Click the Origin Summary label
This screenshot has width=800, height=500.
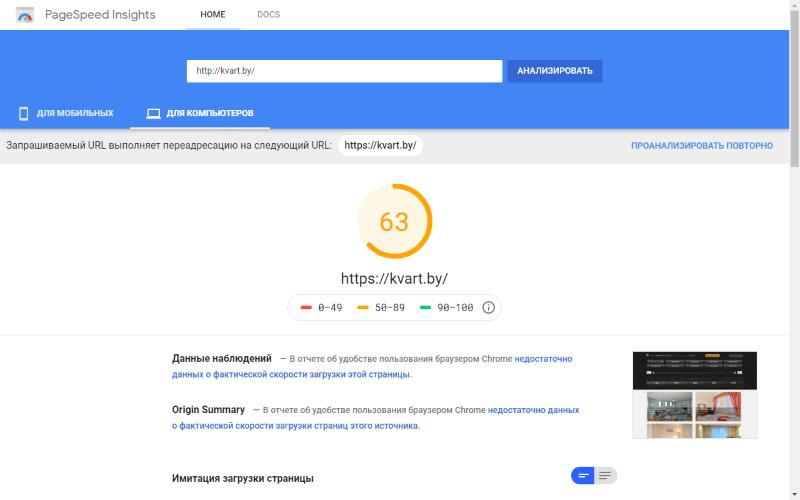tap(208, 410)
